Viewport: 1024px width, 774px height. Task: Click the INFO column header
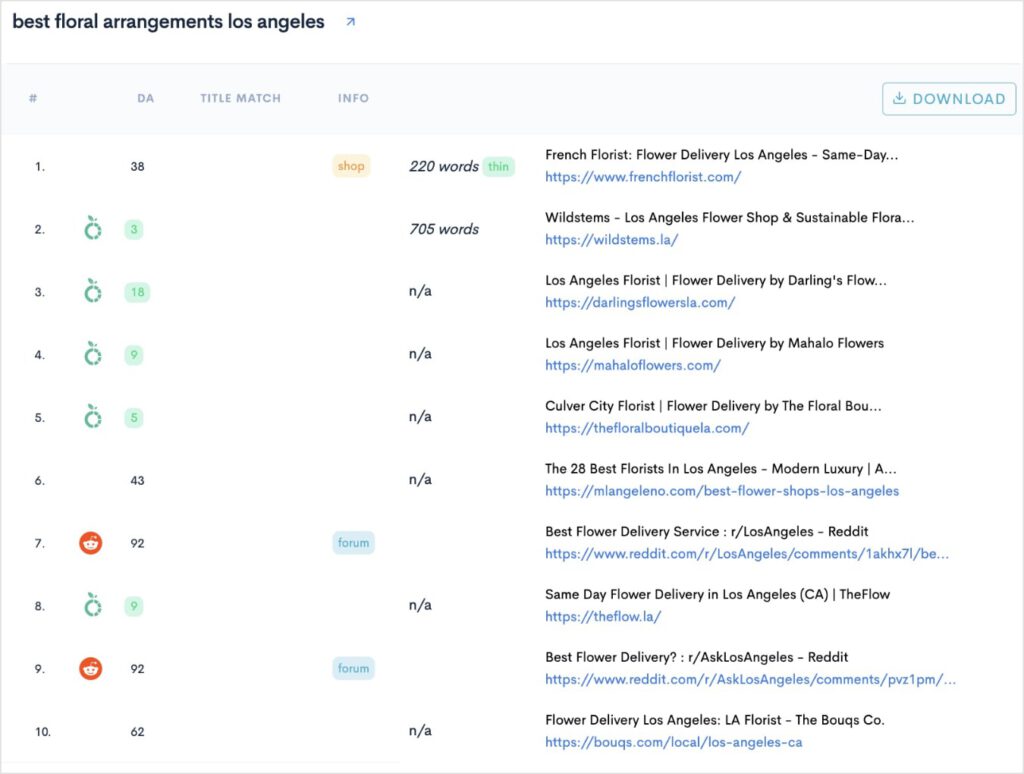[x=353, y=98]
